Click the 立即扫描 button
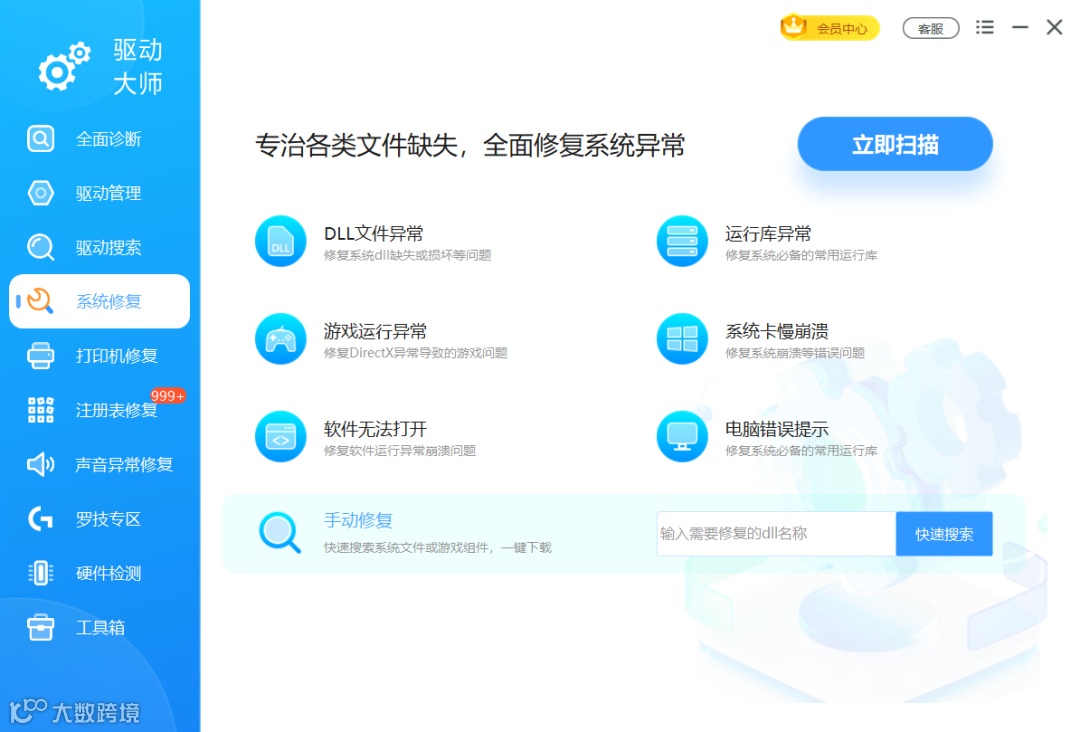This screenshot has width=1080, height=732. (895, 144)
